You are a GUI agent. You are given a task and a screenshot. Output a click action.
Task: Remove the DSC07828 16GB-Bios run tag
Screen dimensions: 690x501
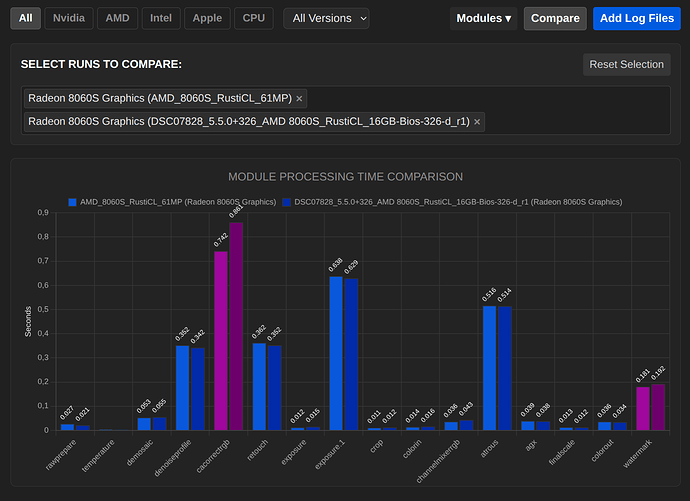(477, 122)
